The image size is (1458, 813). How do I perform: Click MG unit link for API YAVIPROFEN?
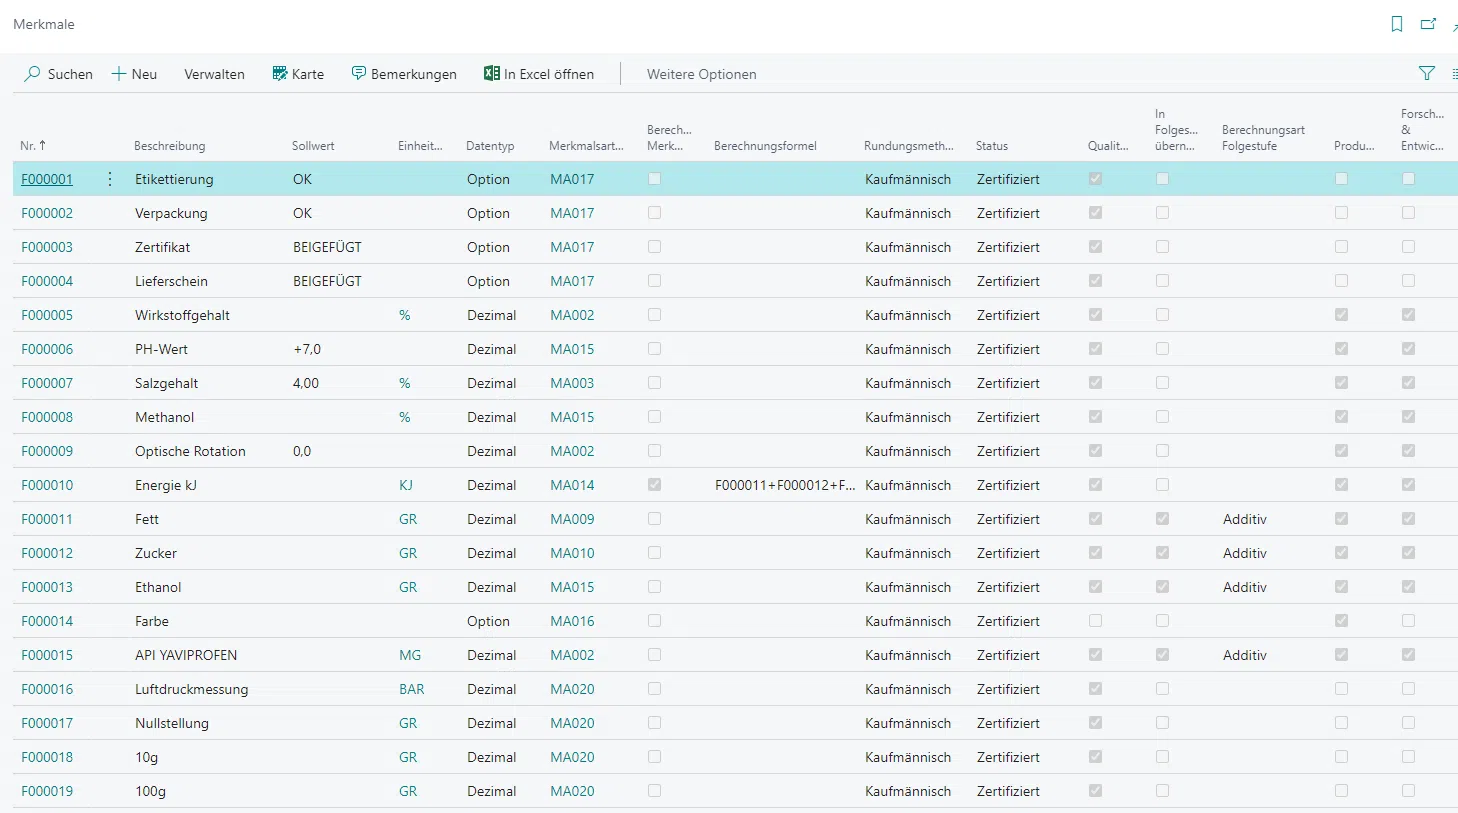[x=410, y=655]
